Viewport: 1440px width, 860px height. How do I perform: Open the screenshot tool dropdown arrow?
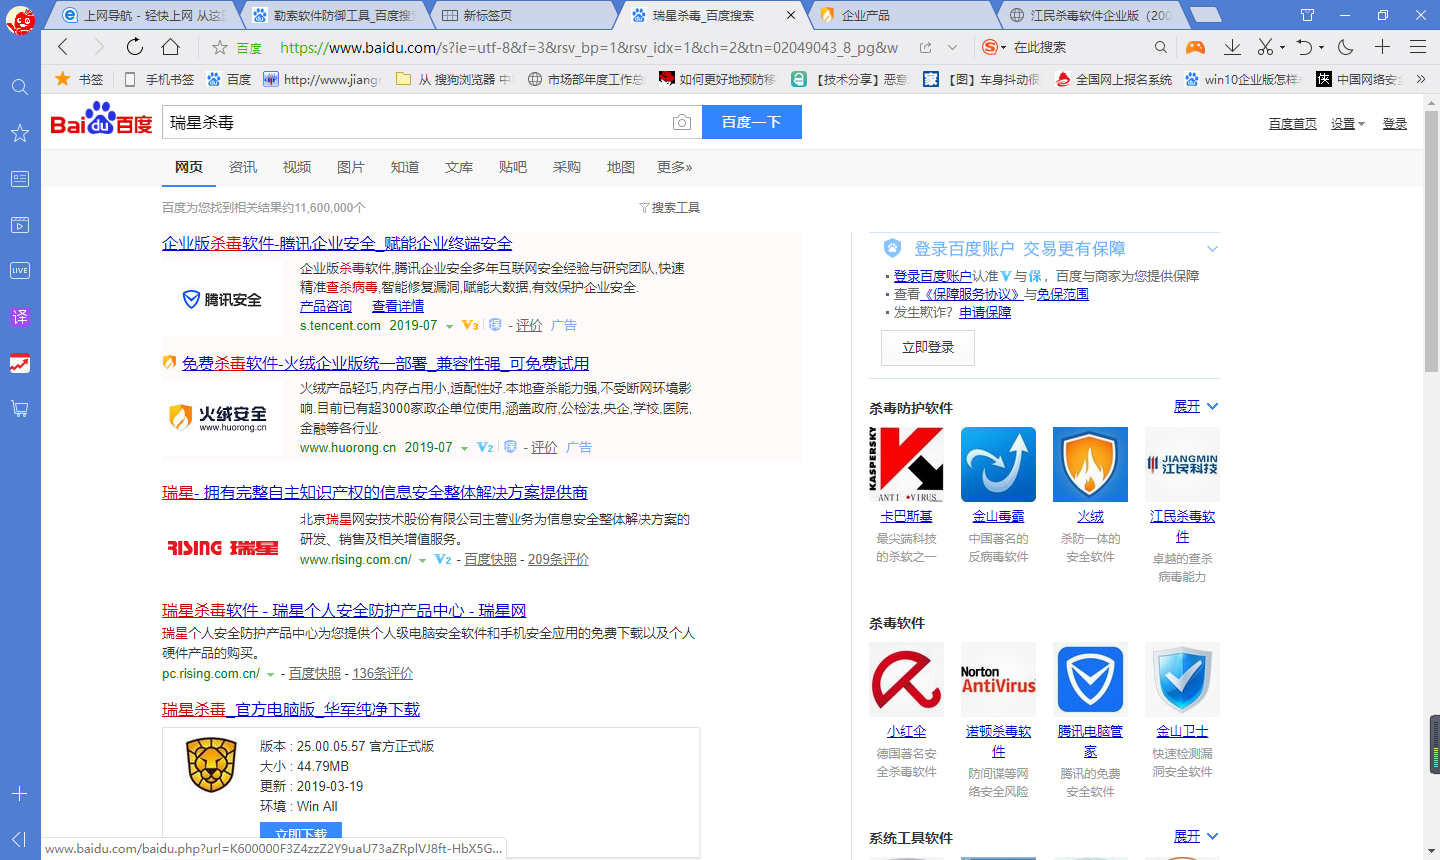coord(1282,48)
